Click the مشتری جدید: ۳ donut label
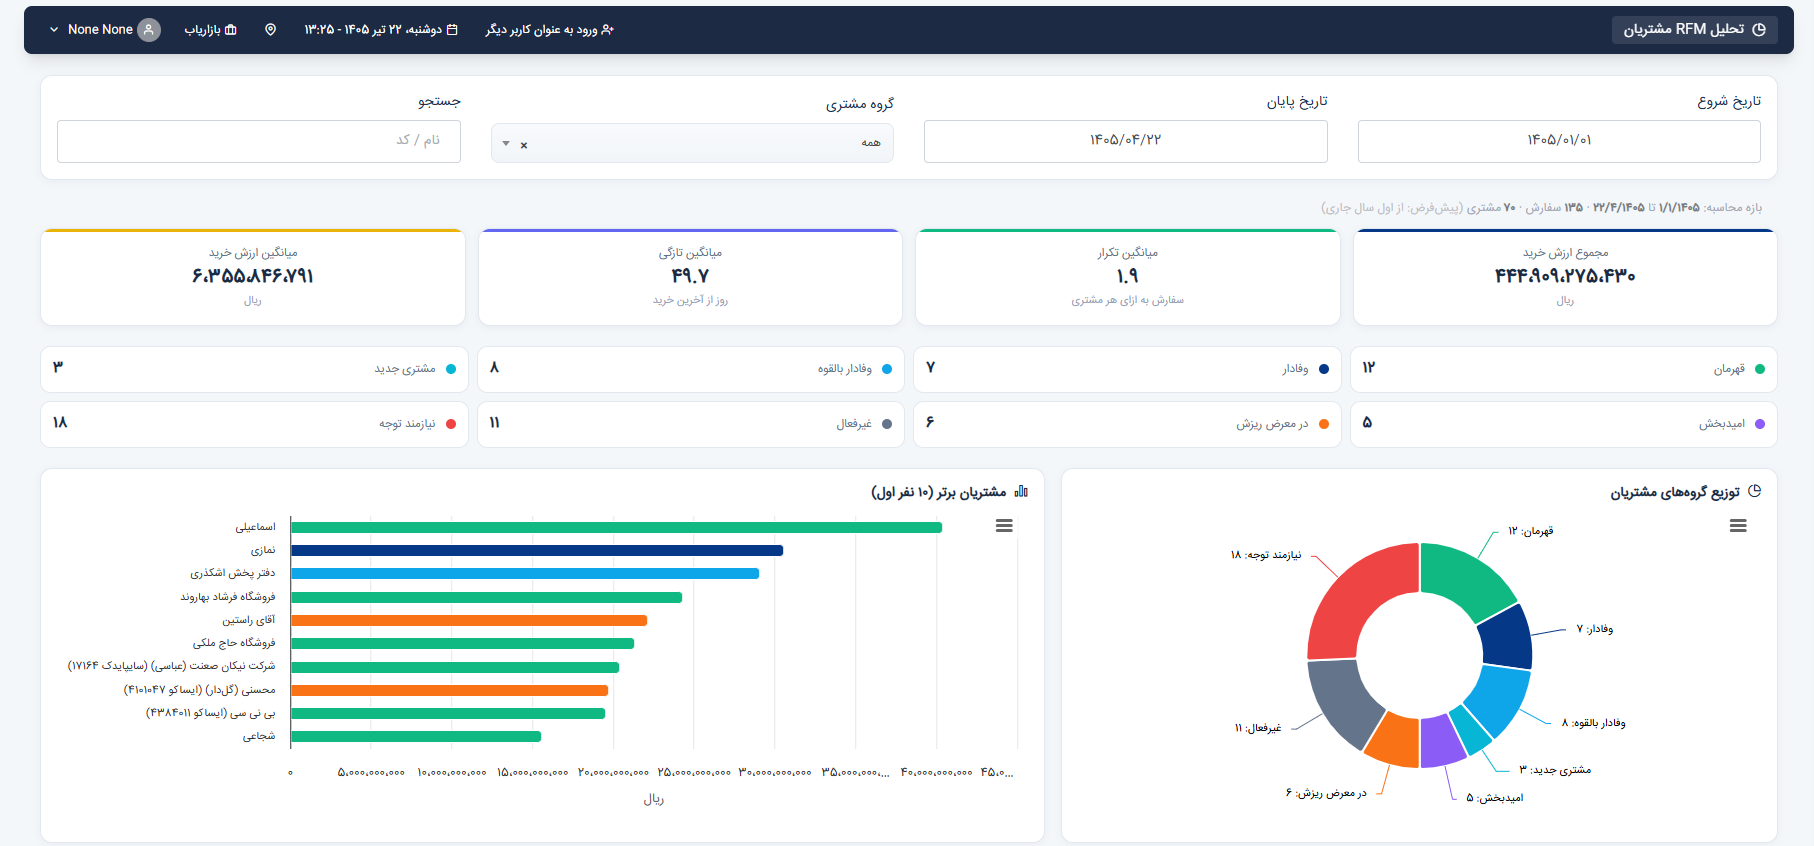This screenshot has width=1814, height=846. click(x=1555, y=770)
